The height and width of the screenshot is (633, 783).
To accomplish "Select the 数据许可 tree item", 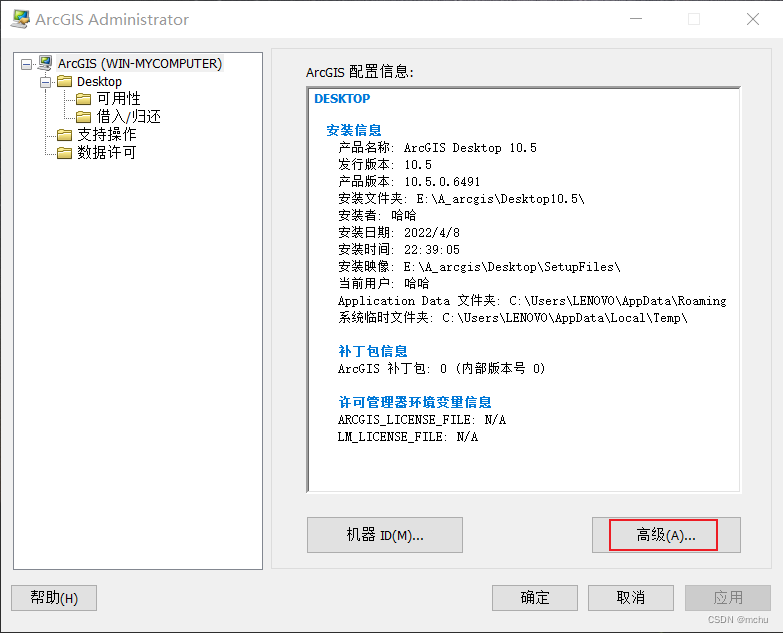I will 106,152.
